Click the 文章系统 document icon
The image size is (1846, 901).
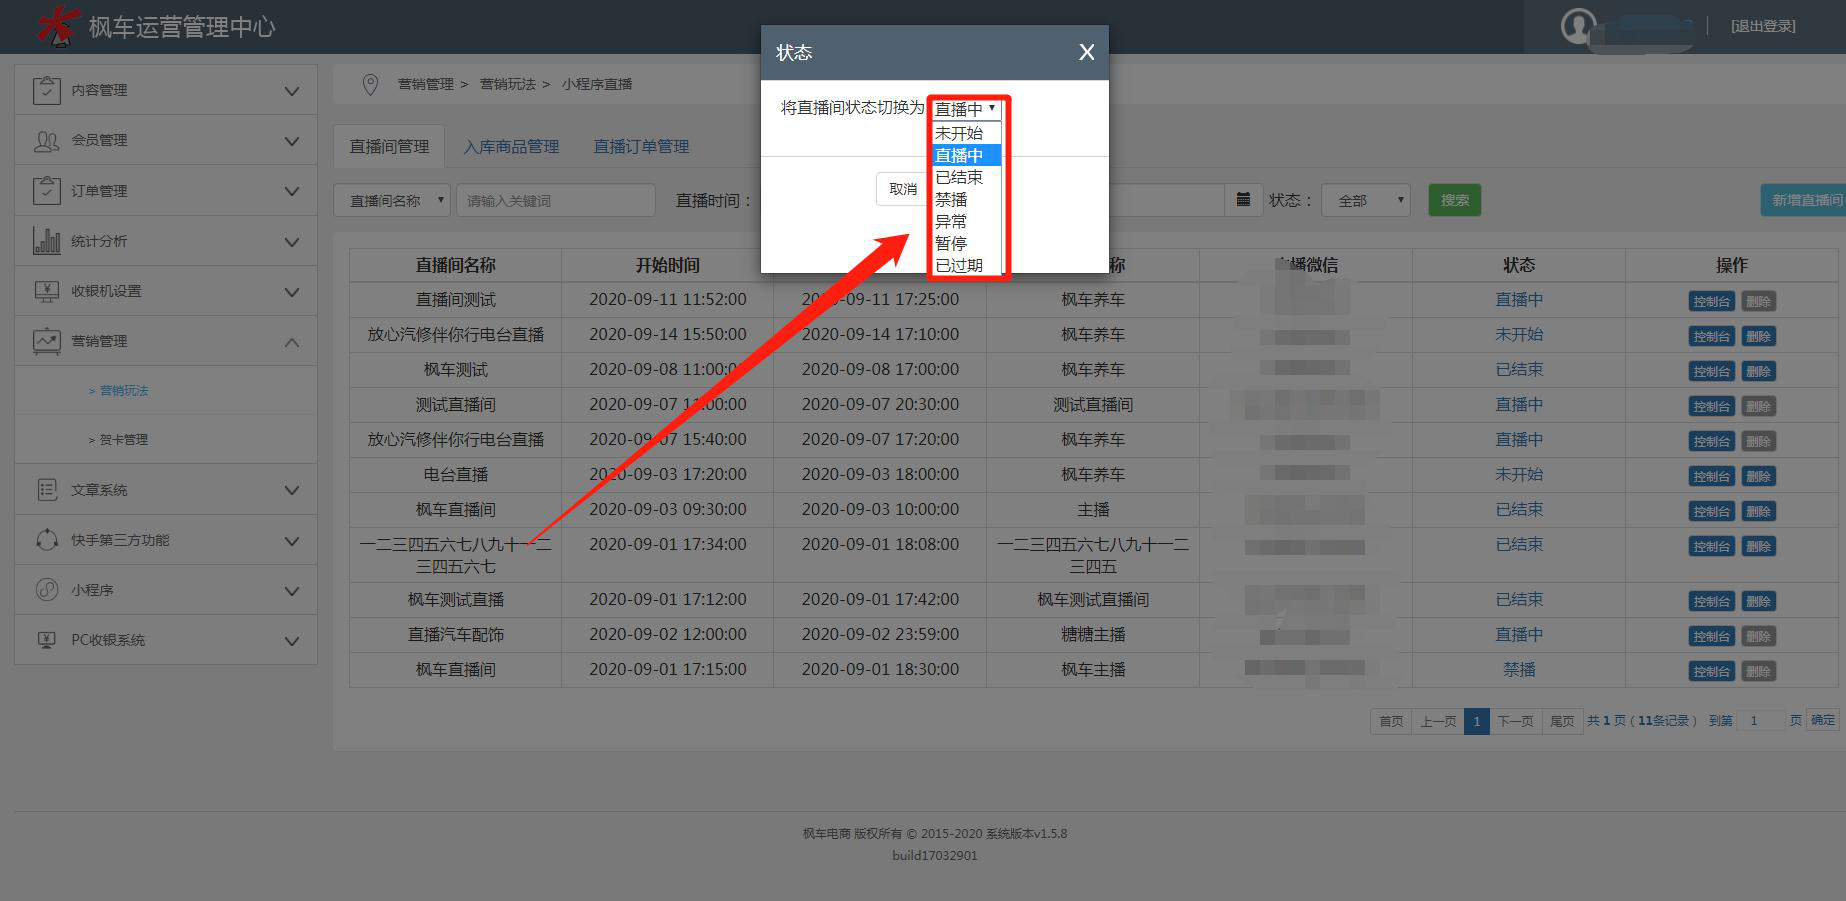pos(47,490)
